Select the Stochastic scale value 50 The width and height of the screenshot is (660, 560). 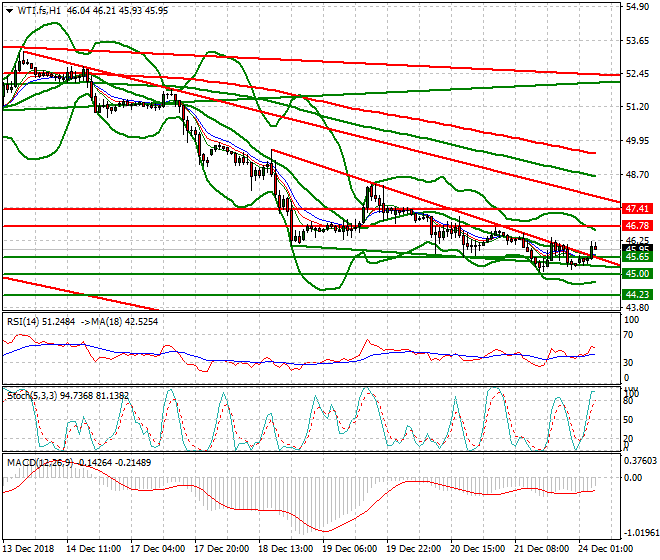[628, 420]
